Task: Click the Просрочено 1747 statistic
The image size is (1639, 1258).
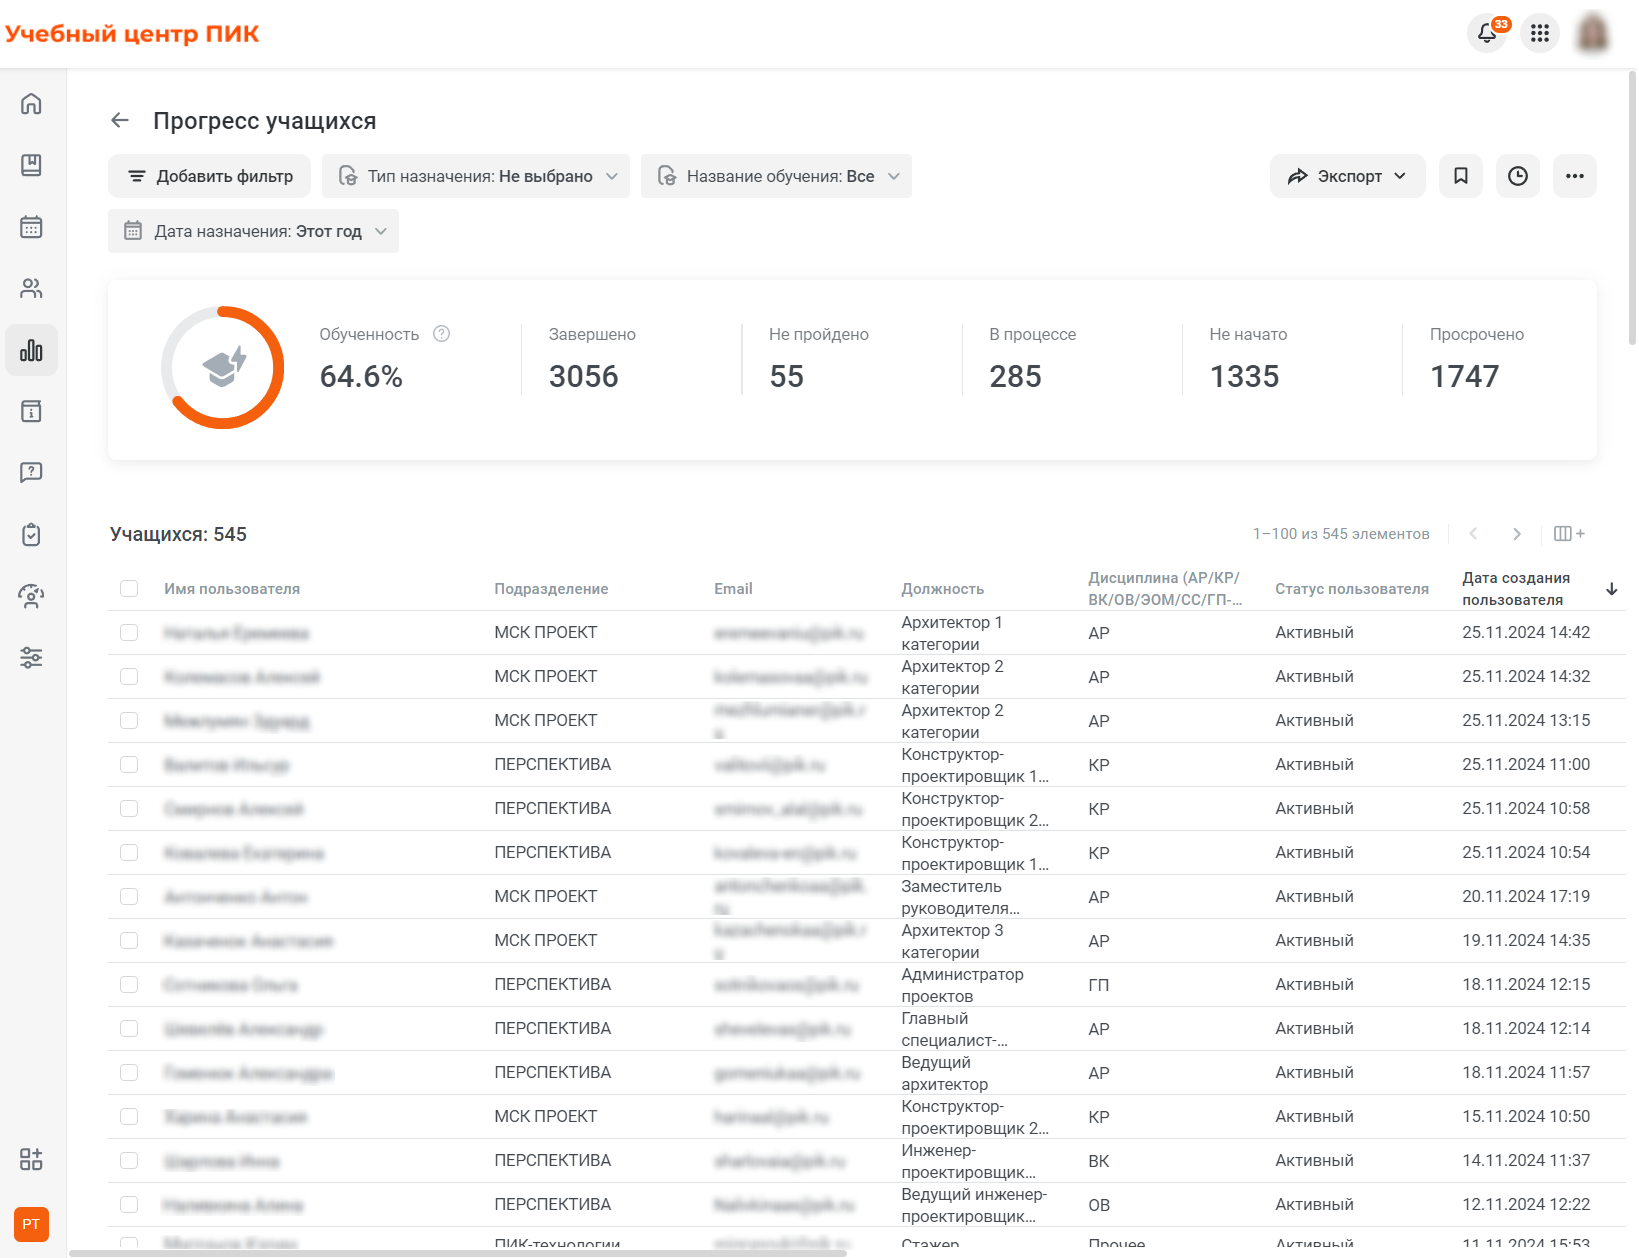Action: pos(1477,360)
